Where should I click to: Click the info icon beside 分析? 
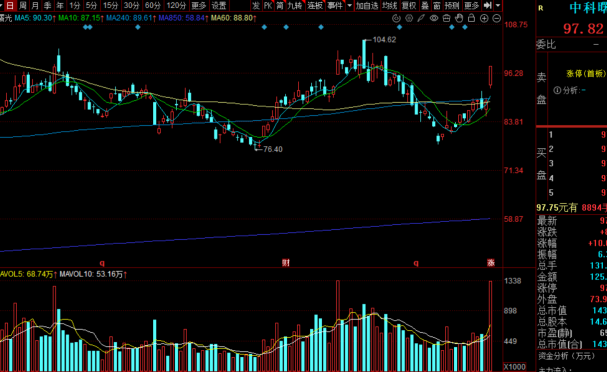557,90
